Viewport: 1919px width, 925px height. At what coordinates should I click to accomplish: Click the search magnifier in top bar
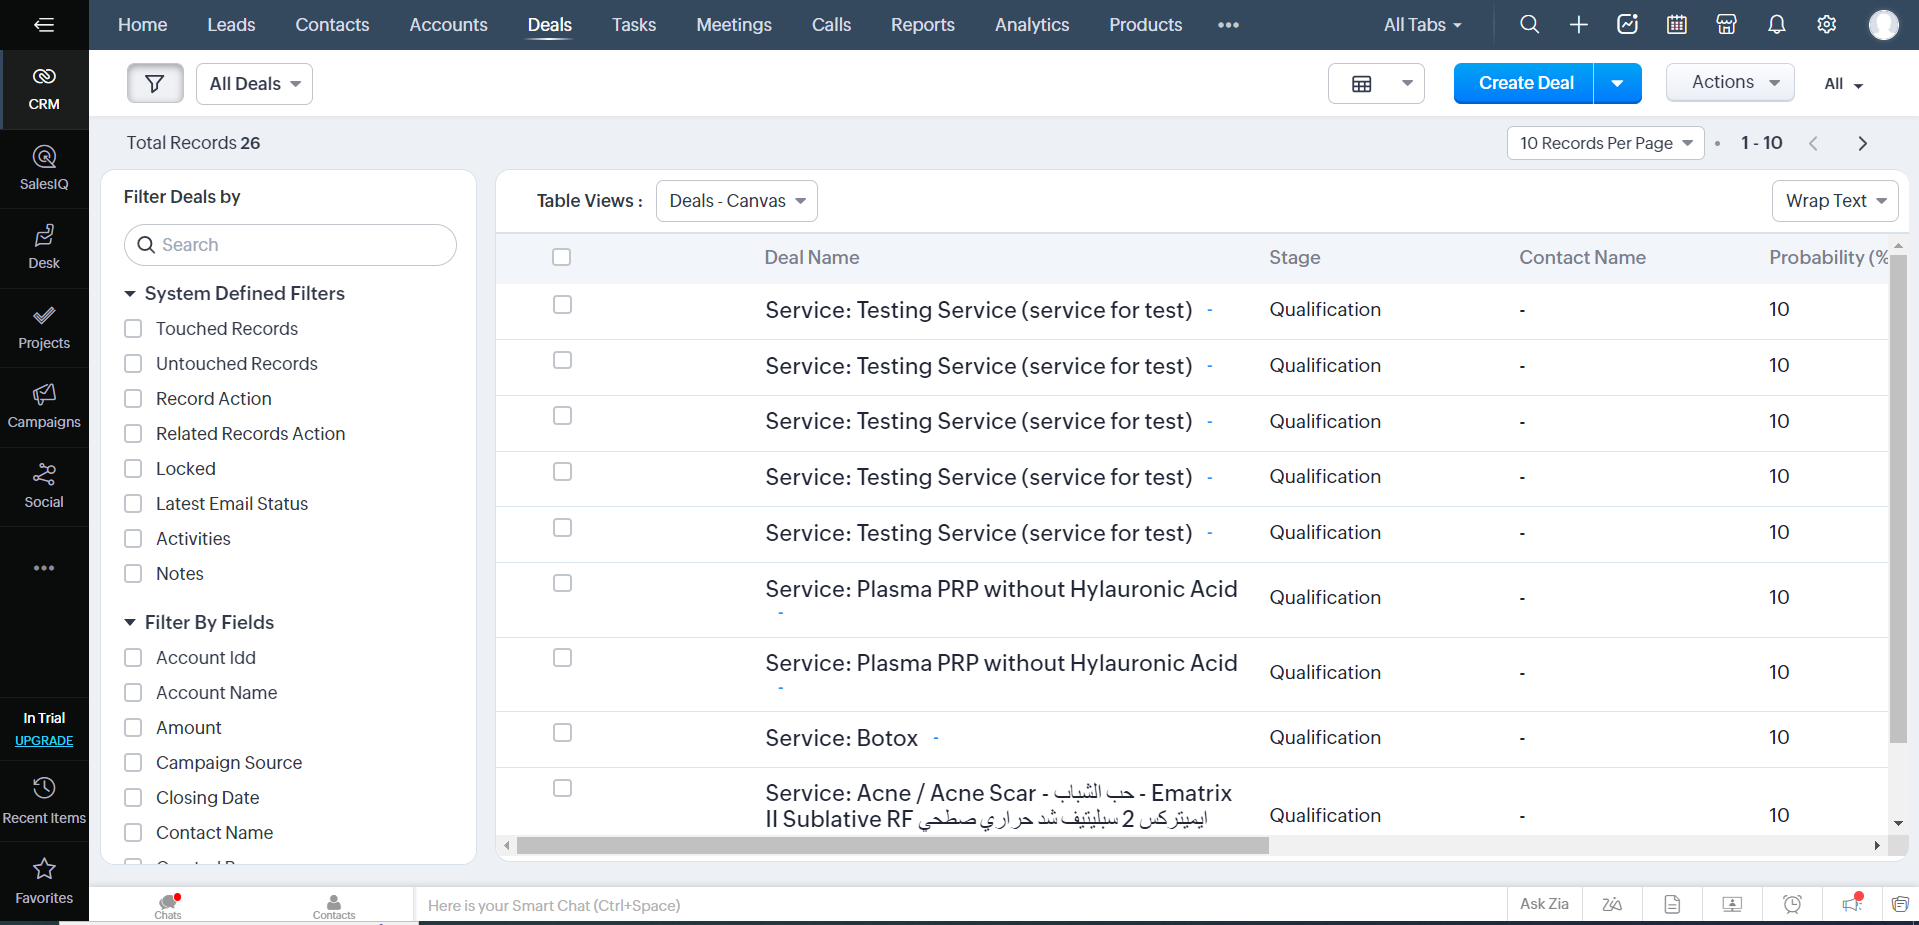point(1529,25)
